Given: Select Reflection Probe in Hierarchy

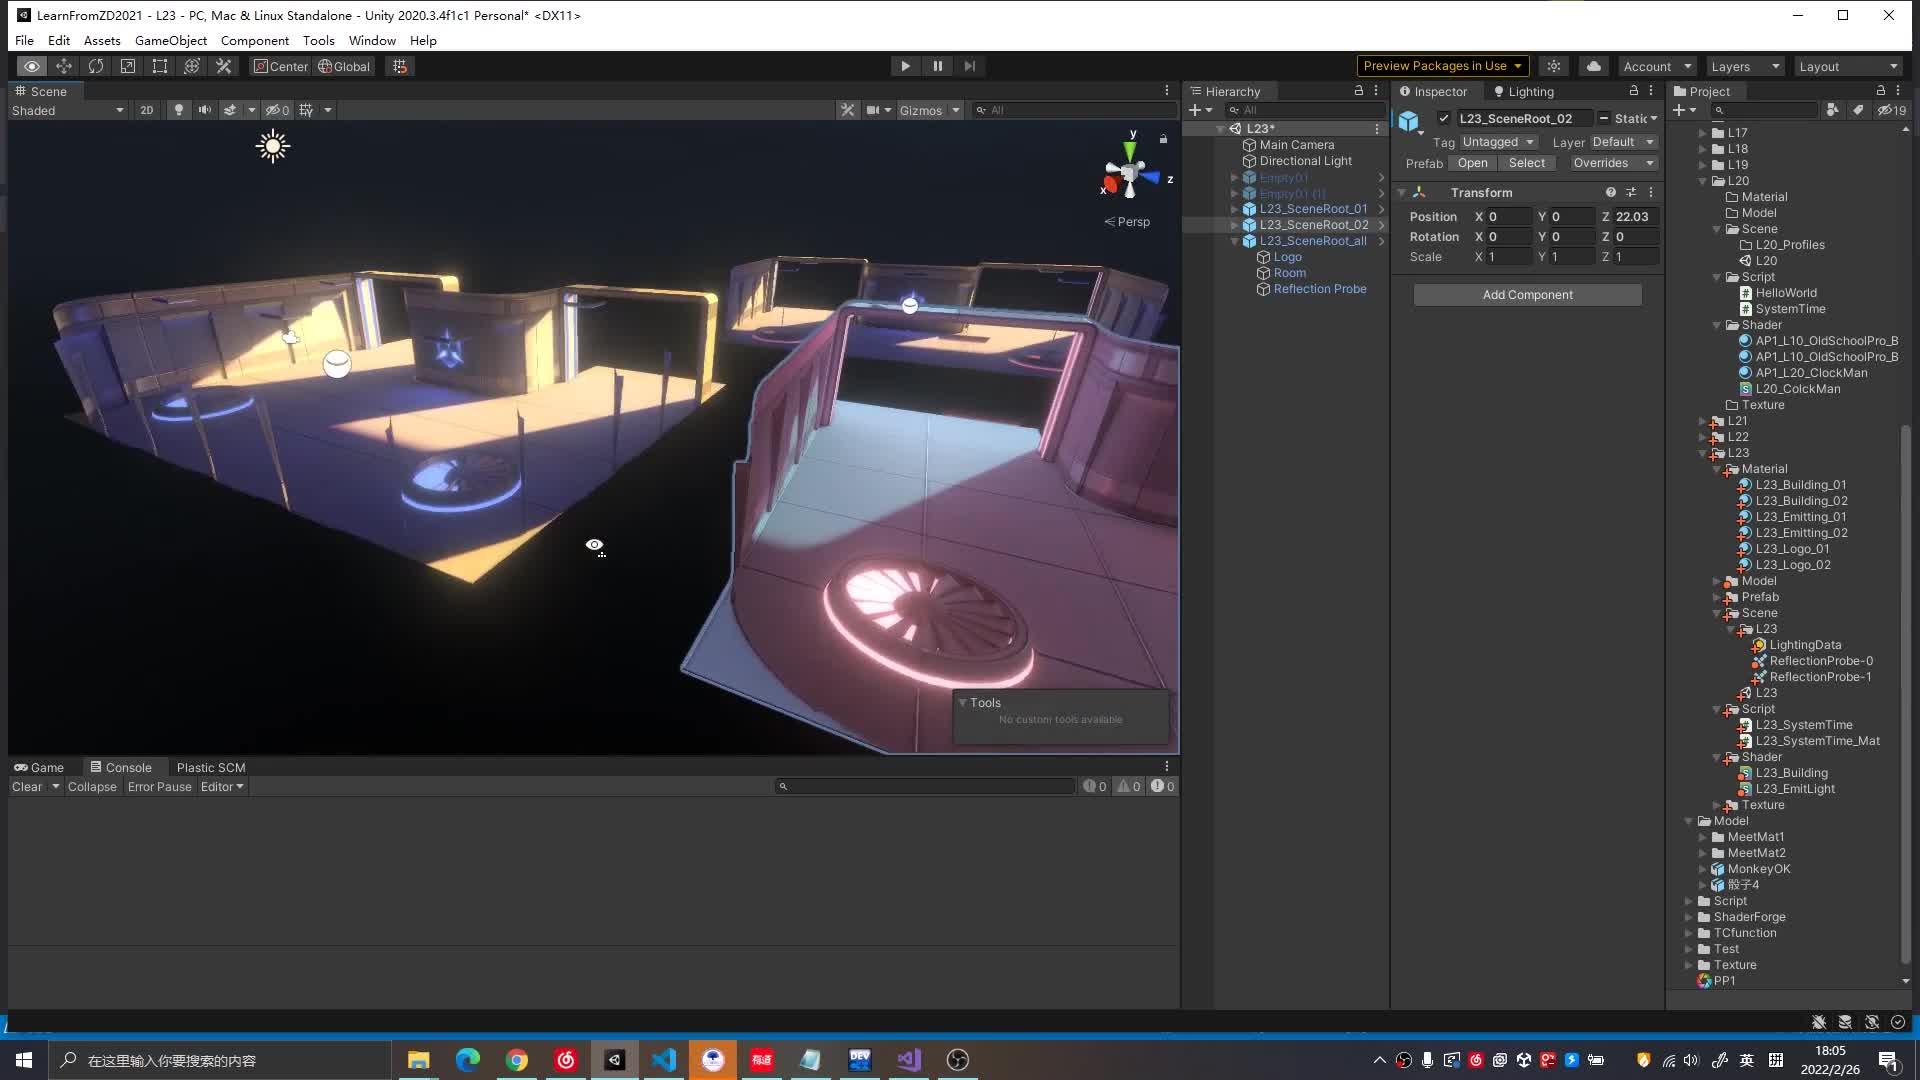Looking at the screenshot, I should click(1319, 289).
